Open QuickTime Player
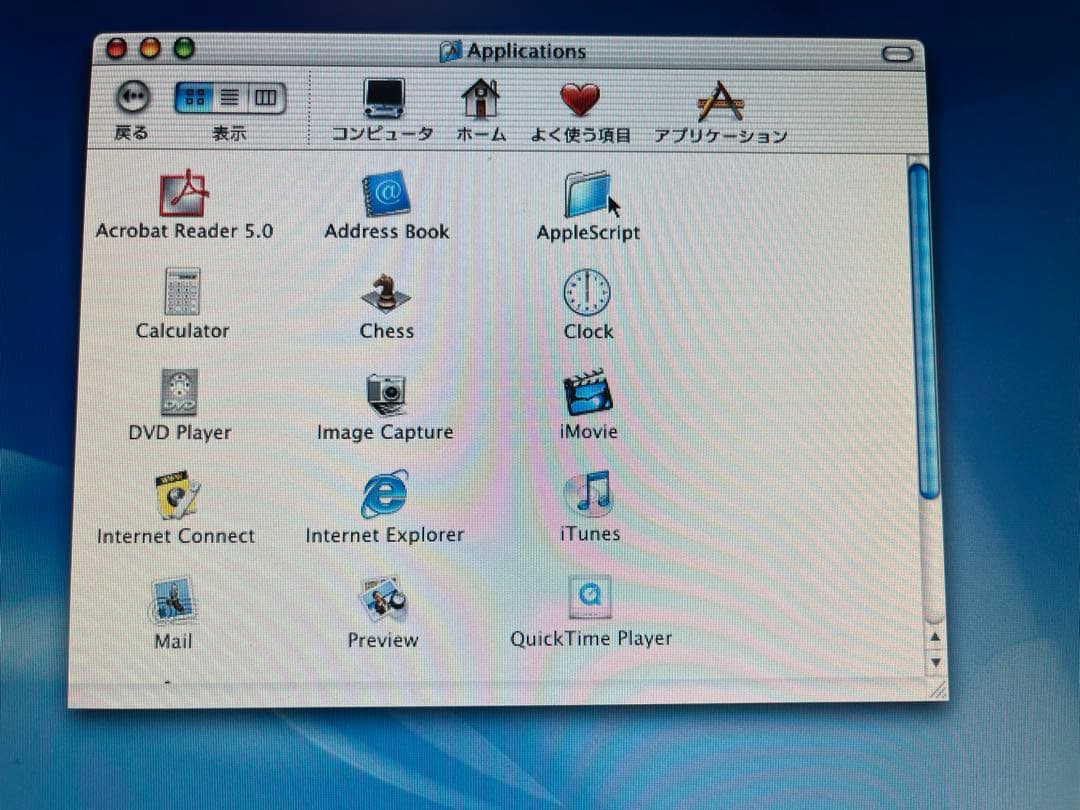 590,597
